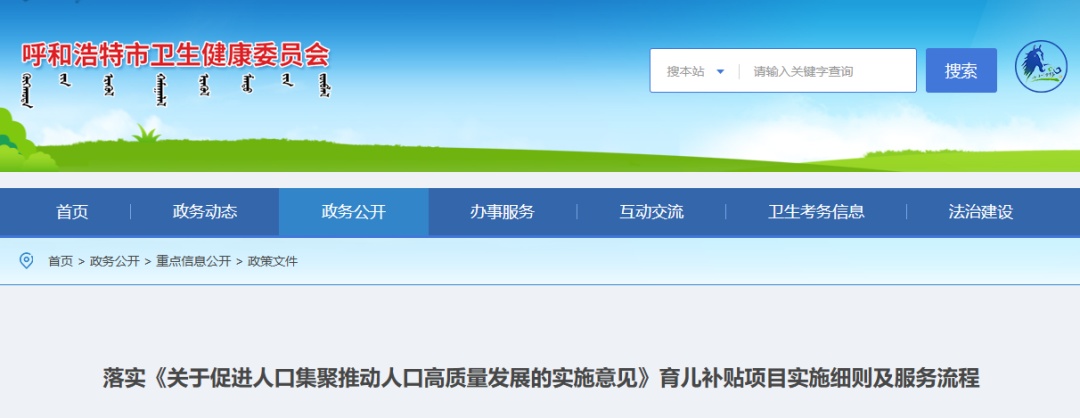The height and width of the screenshot is (418, 1080).
Task: Click the location pin icon in breadcrumb
Action: point(27,261)
